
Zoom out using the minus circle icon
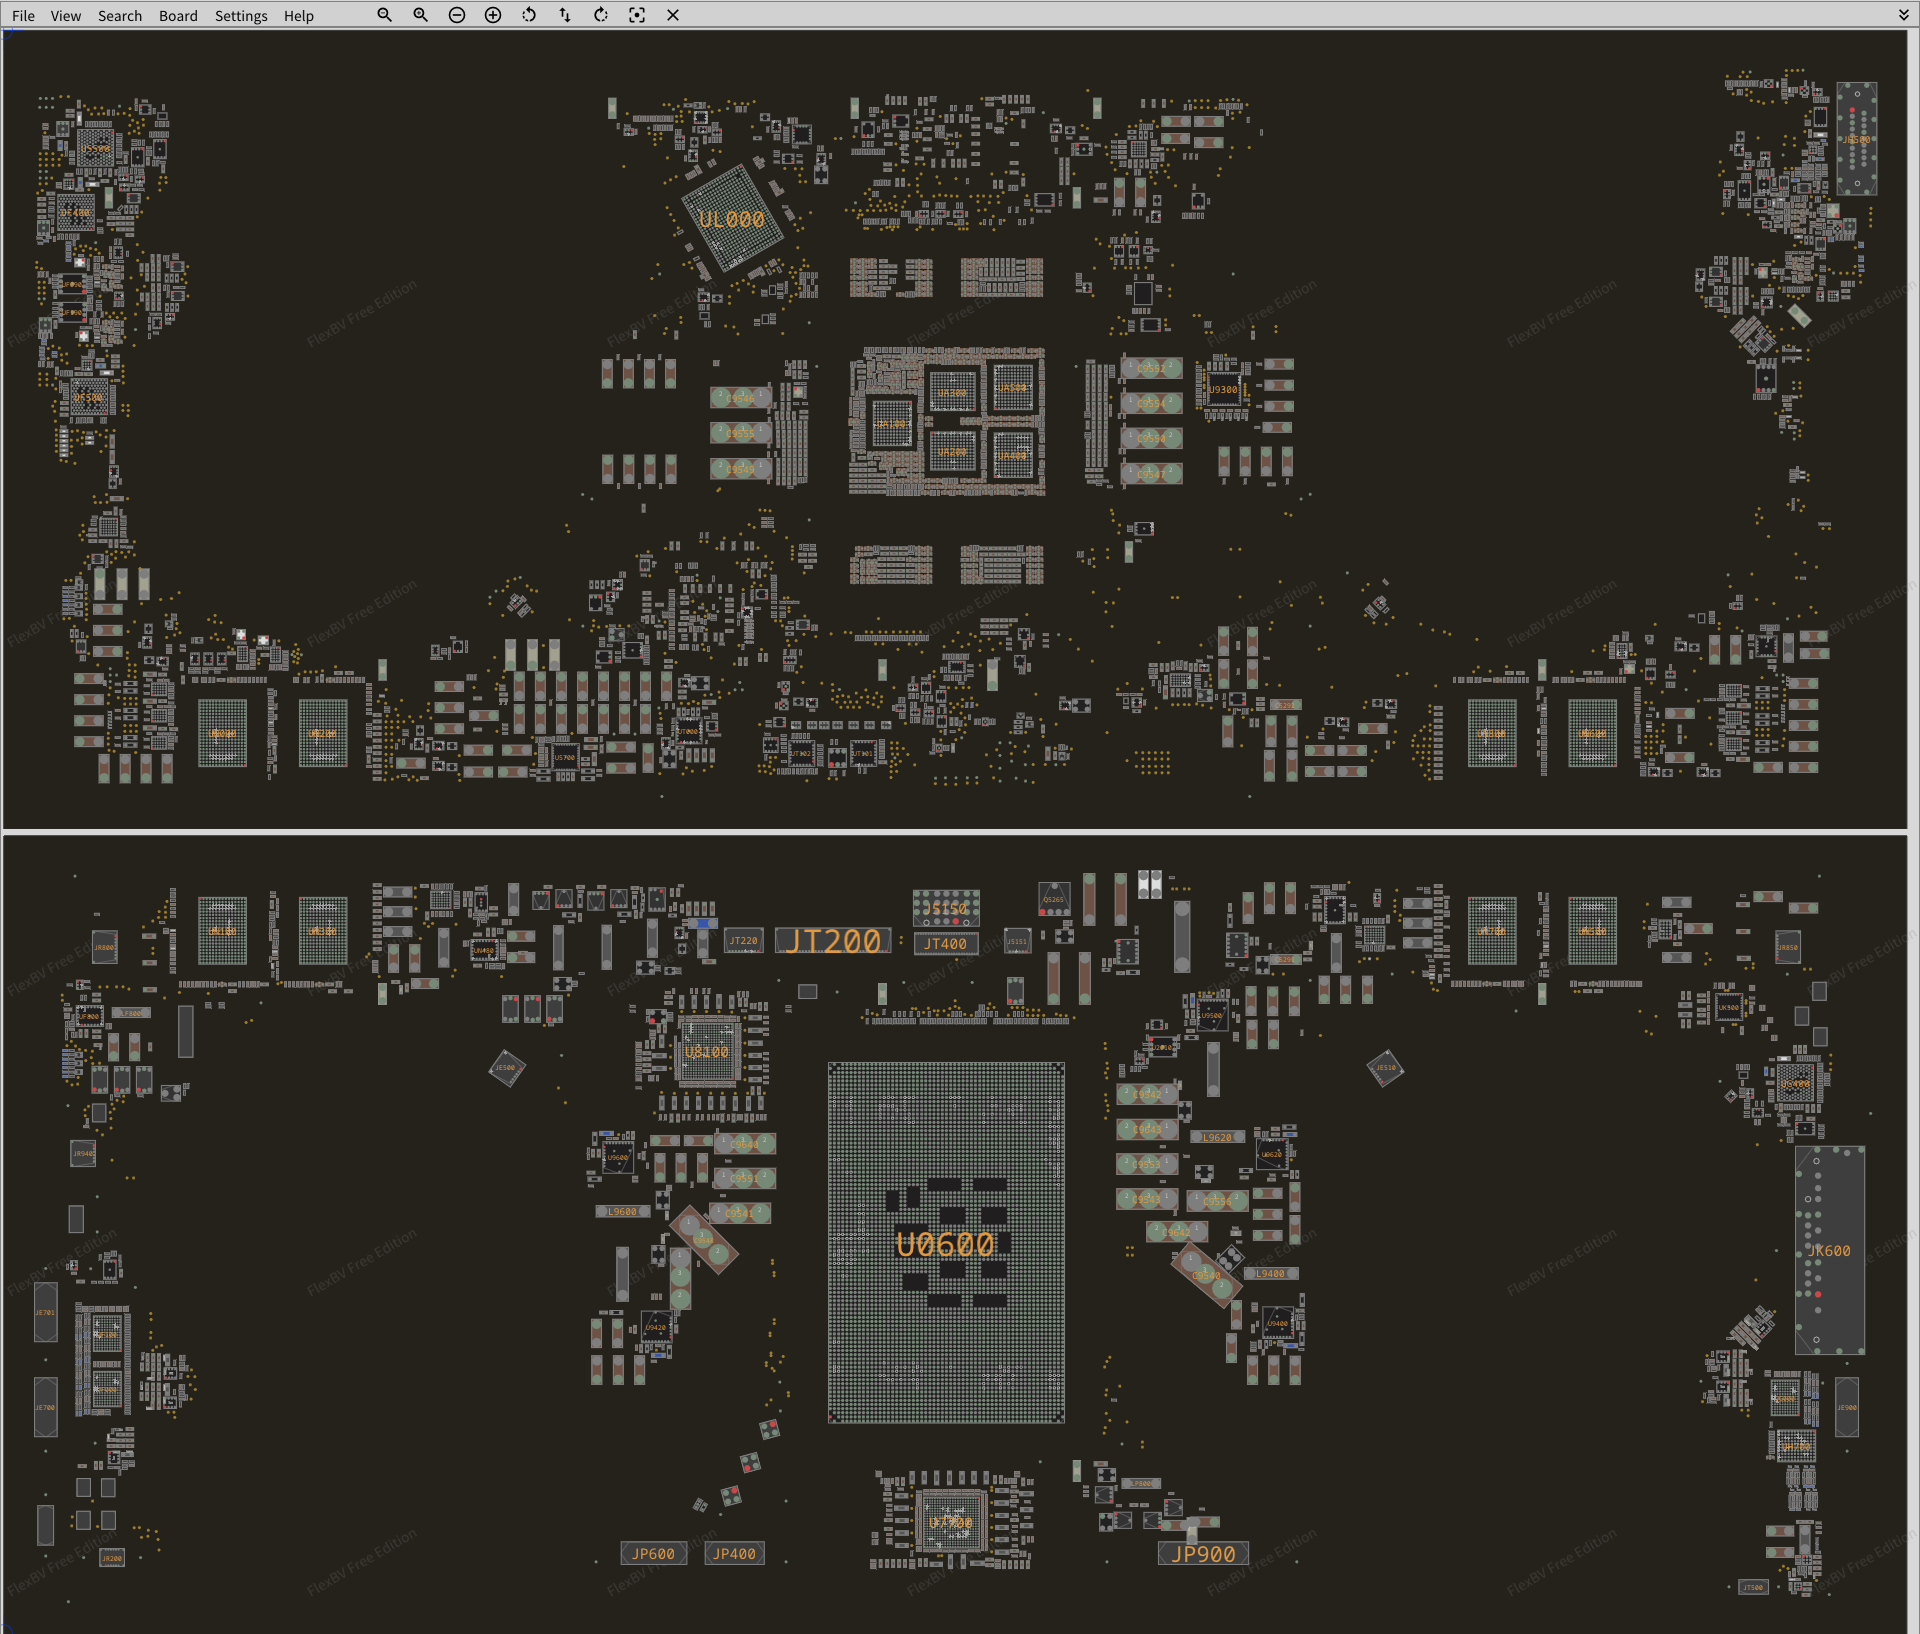[x=457, y=15]
